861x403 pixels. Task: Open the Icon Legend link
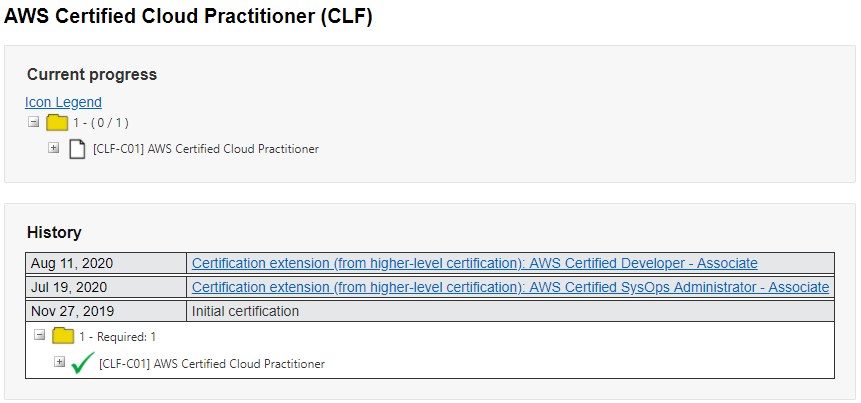(x=63, y=102)
